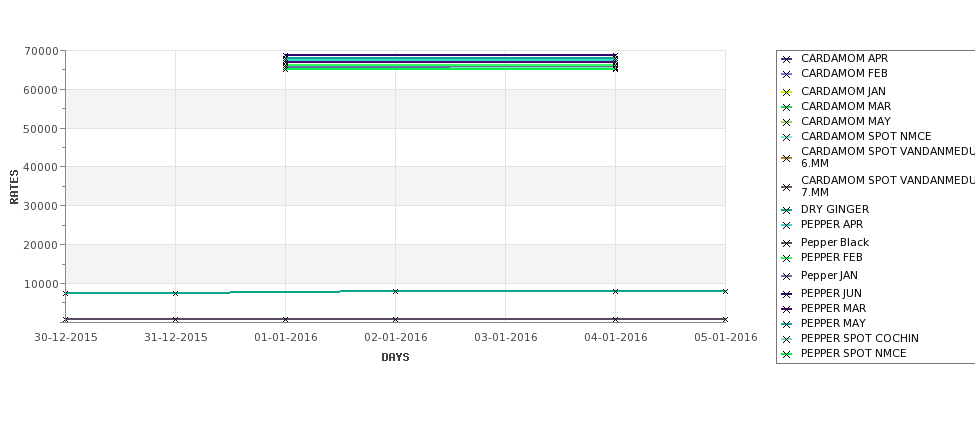The image size is (975, 429).
Task: Select the Pepper JAN legend entry
Action: click(x=829, y=275)
